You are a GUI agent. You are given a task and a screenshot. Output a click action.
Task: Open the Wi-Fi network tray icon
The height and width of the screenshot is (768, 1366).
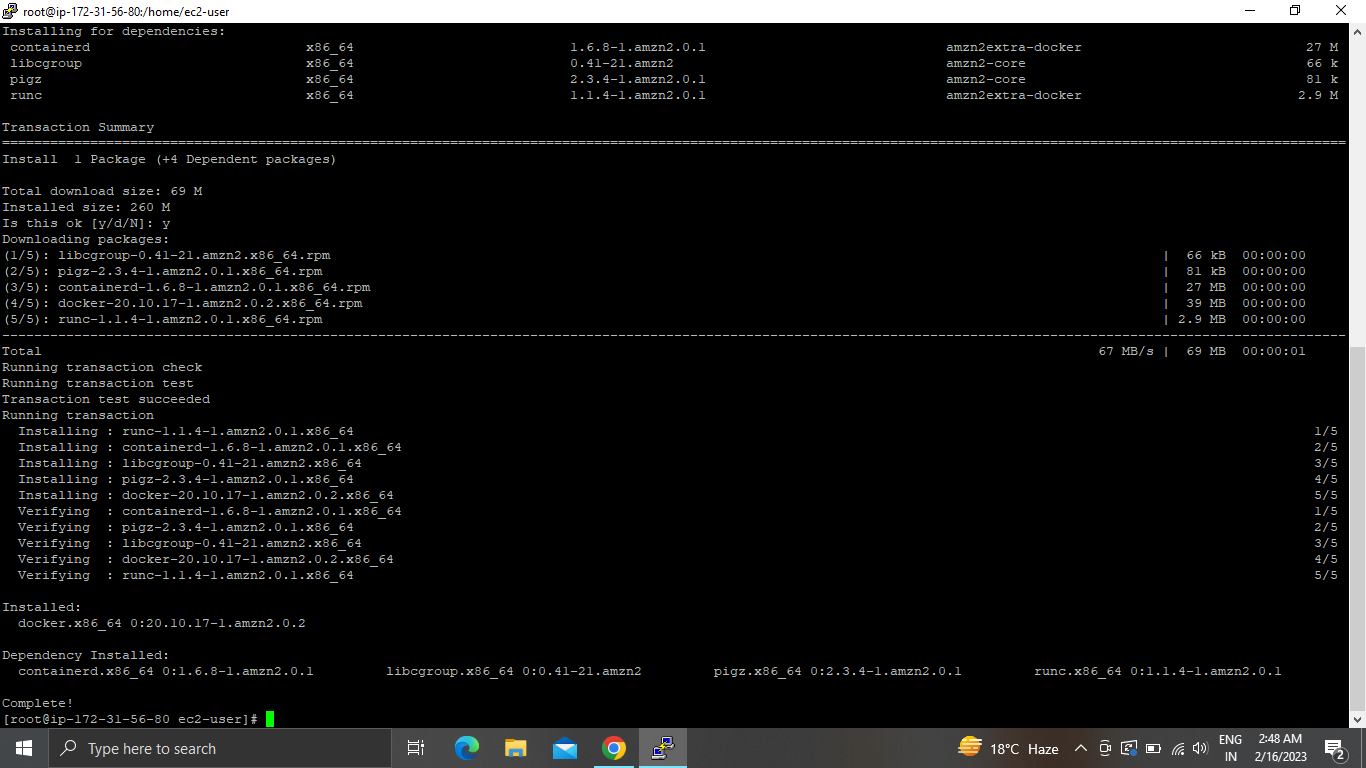[x=1178, y=748]
